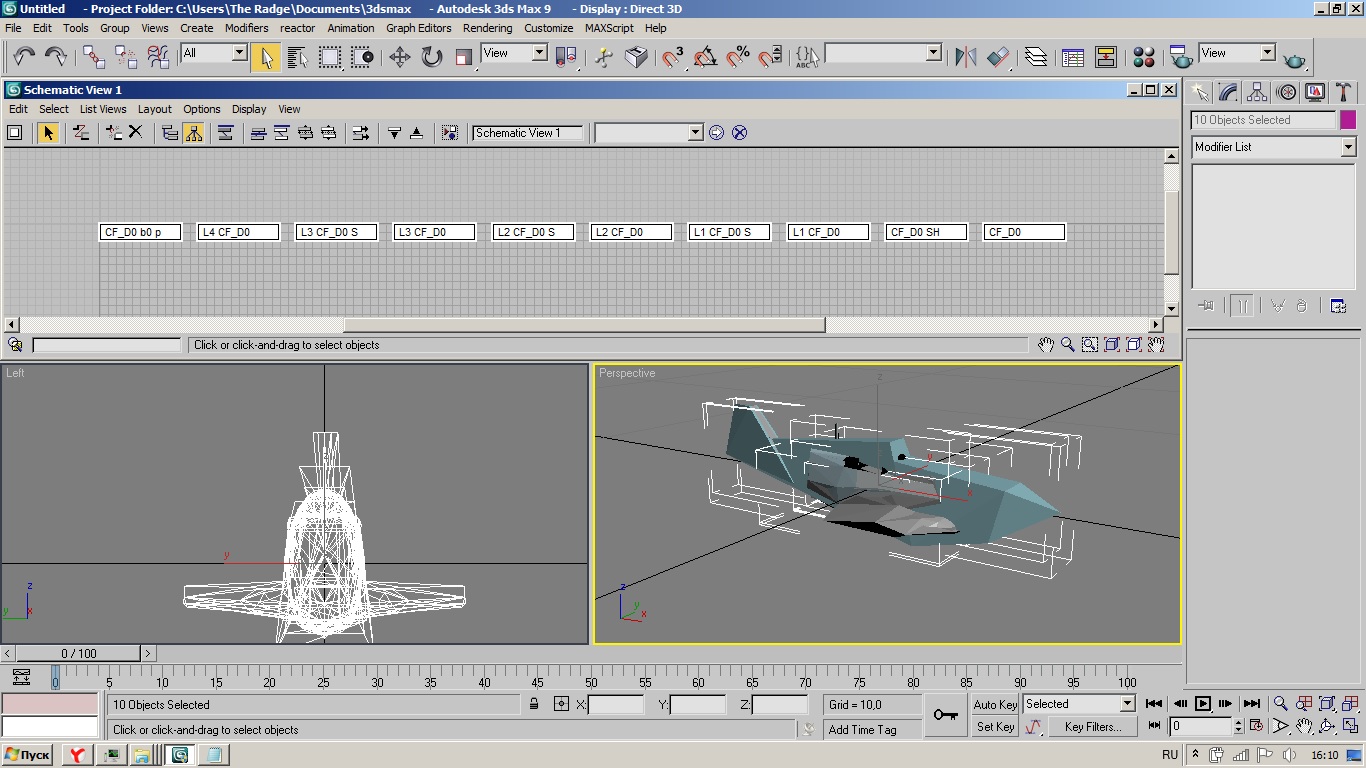1366x768 pixels.
Task: Select the CF_D0 SH schematic node
Action: (x=926, y=232)
